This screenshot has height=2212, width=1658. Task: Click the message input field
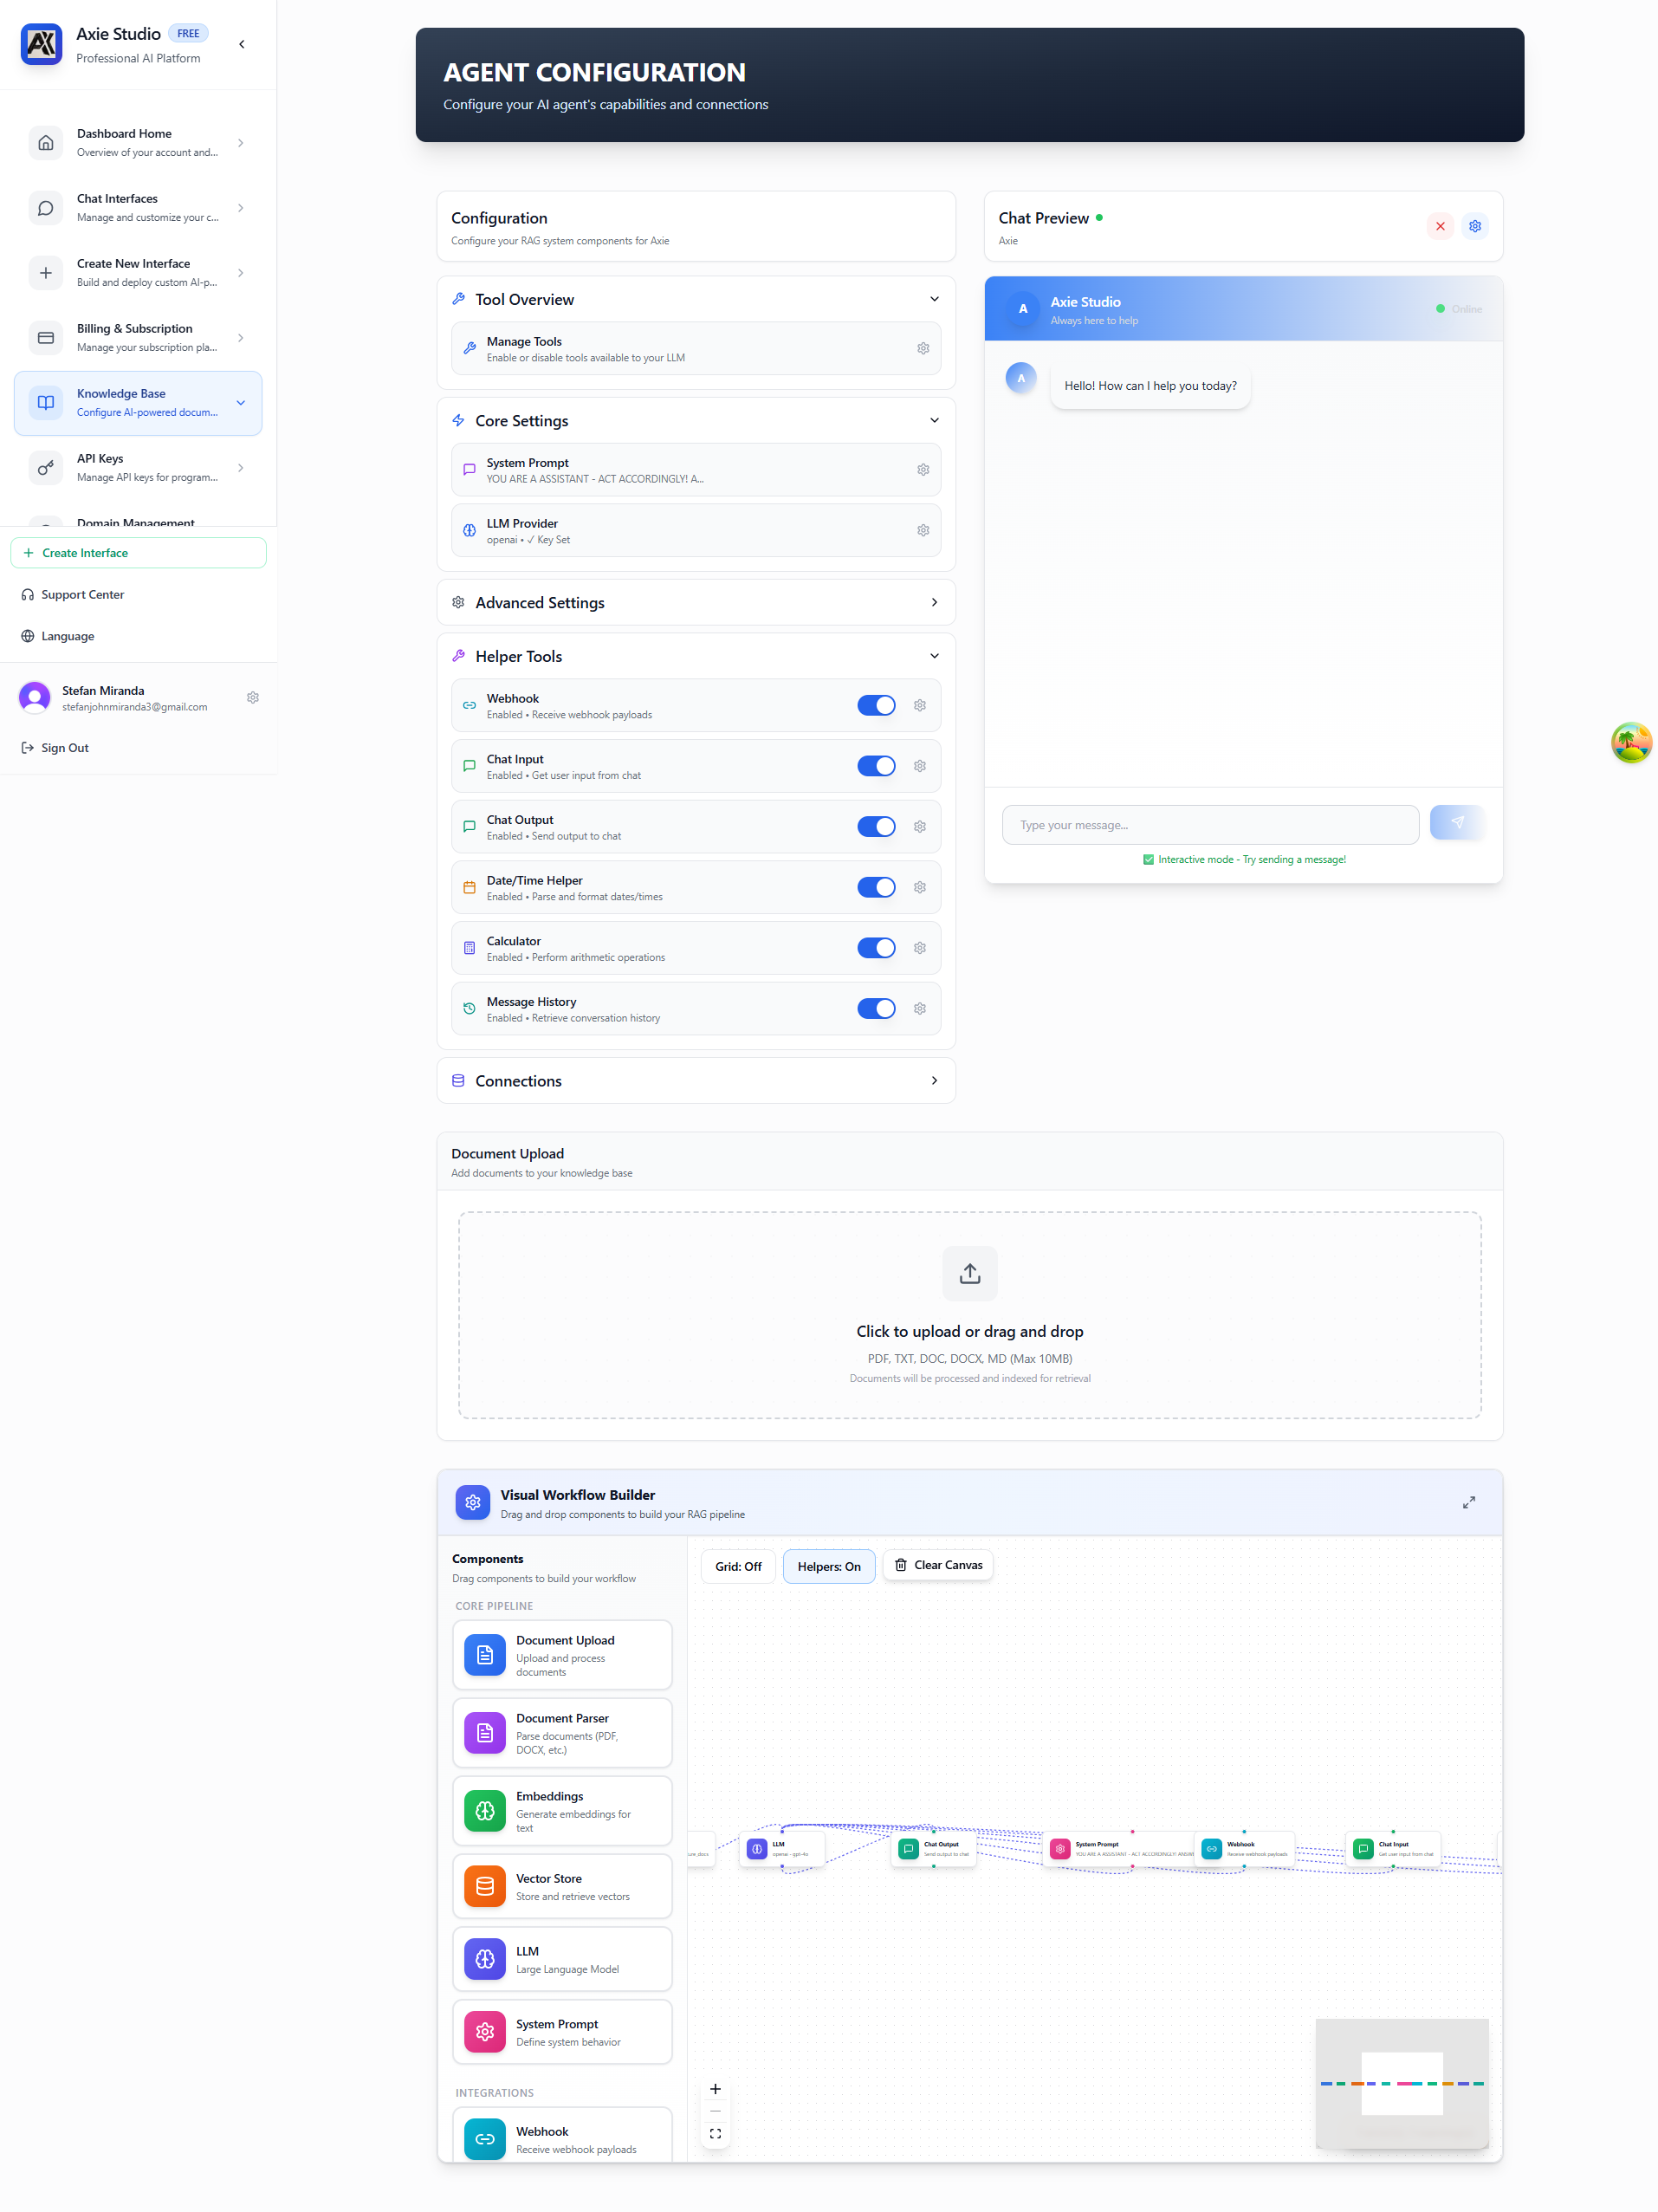(1210, 824)
